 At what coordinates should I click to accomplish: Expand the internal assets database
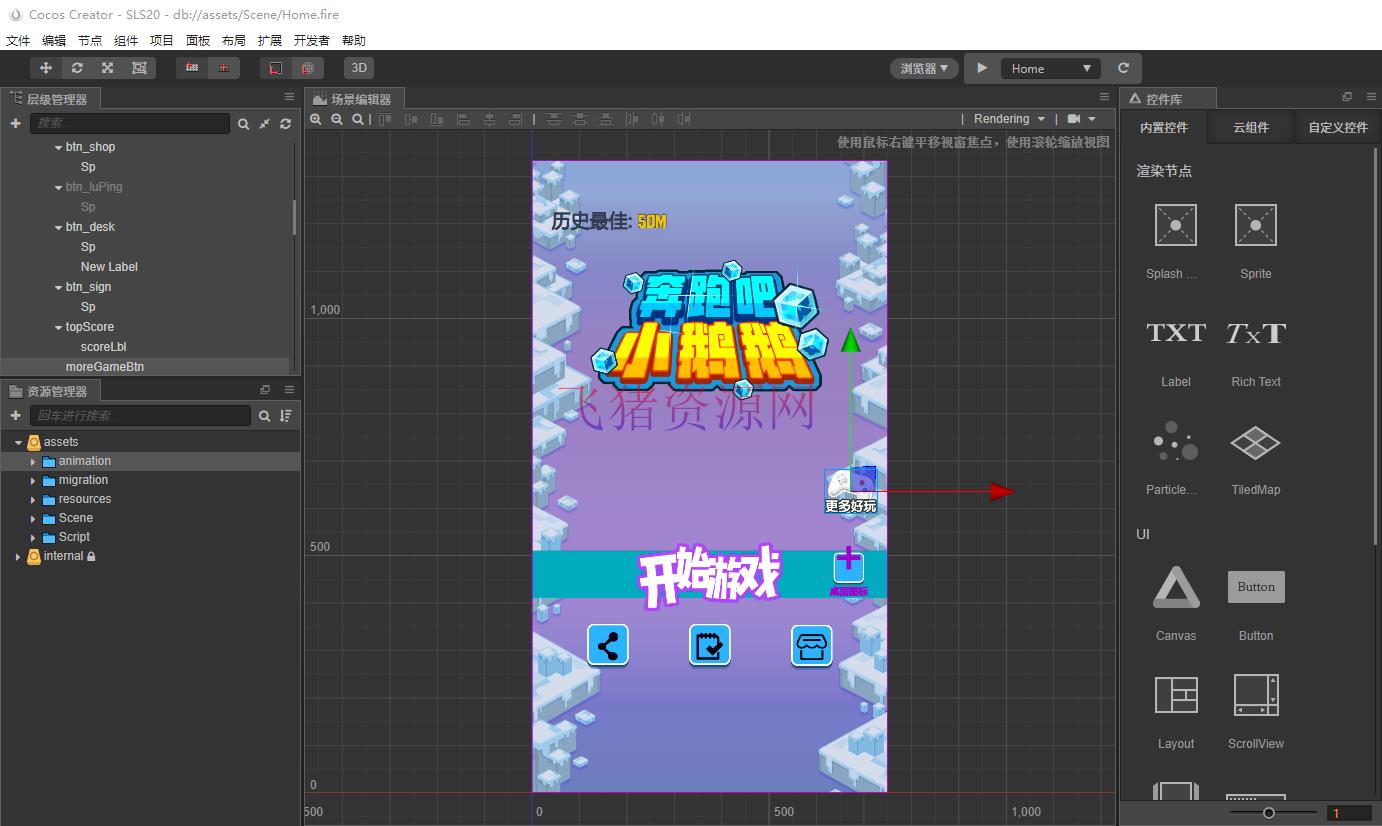tap(18, 556)
